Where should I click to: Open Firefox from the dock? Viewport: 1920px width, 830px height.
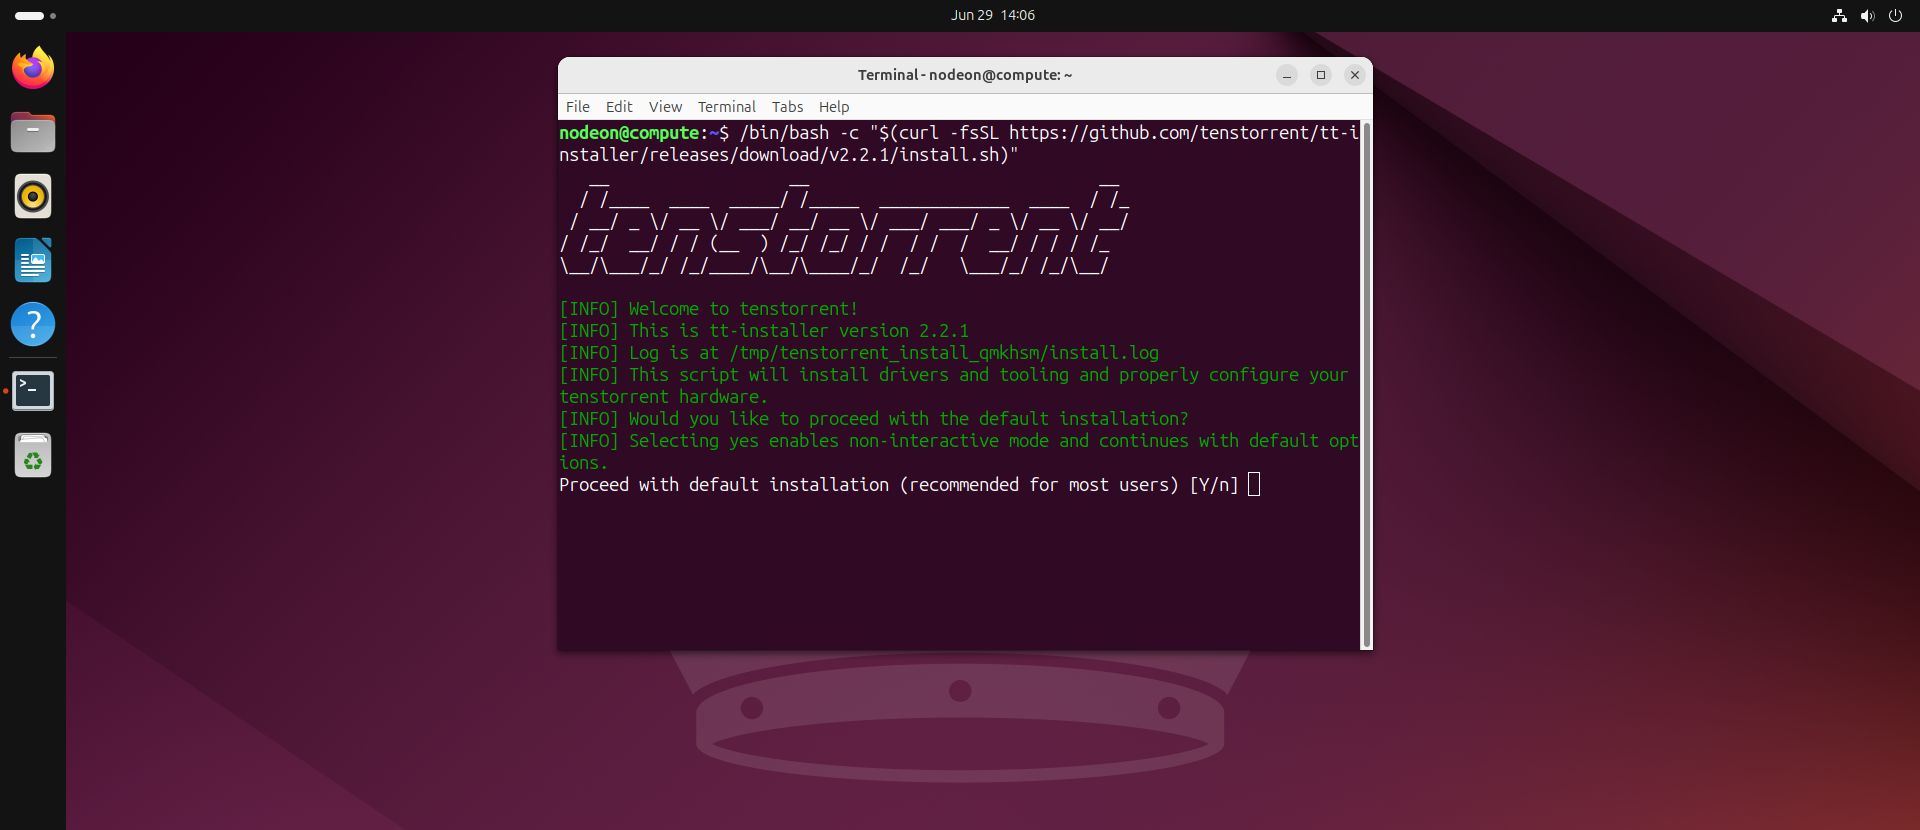[33, 68]
